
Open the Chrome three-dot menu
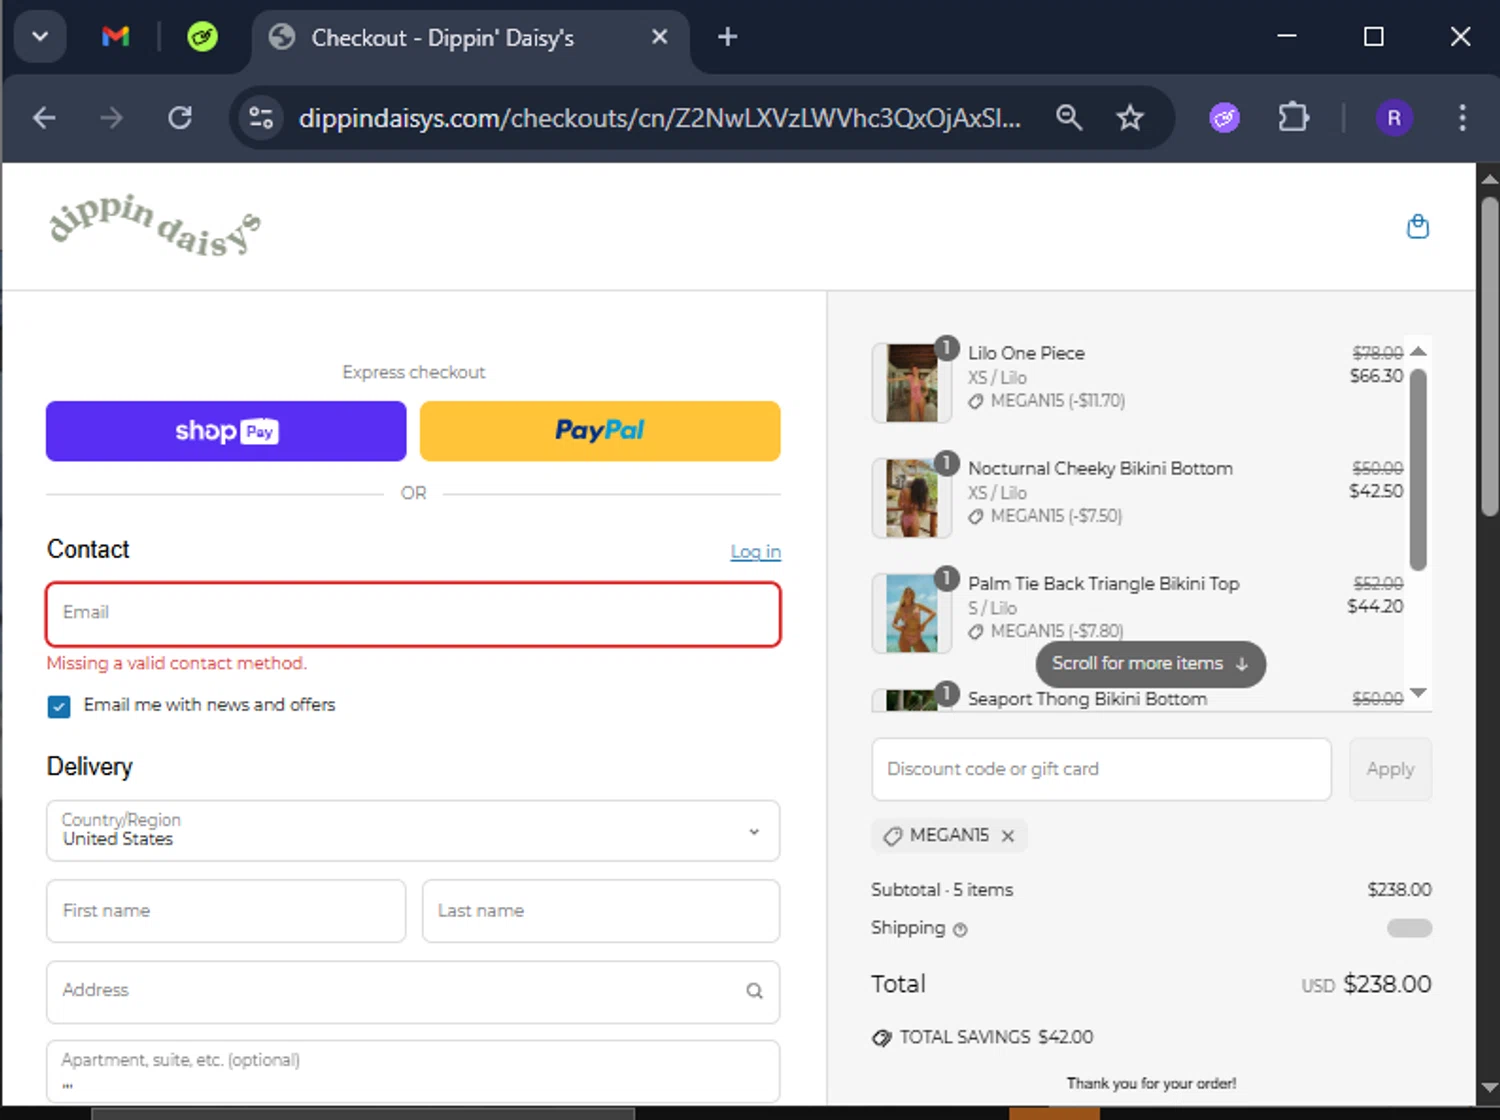pyautogui.click(x=1462, y=118)
